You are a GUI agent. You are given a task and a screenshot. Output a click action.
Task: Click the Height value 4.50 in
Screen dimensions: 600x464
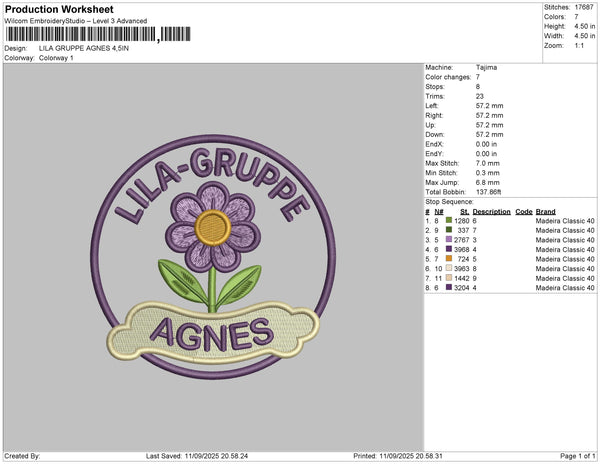point(584,26)
